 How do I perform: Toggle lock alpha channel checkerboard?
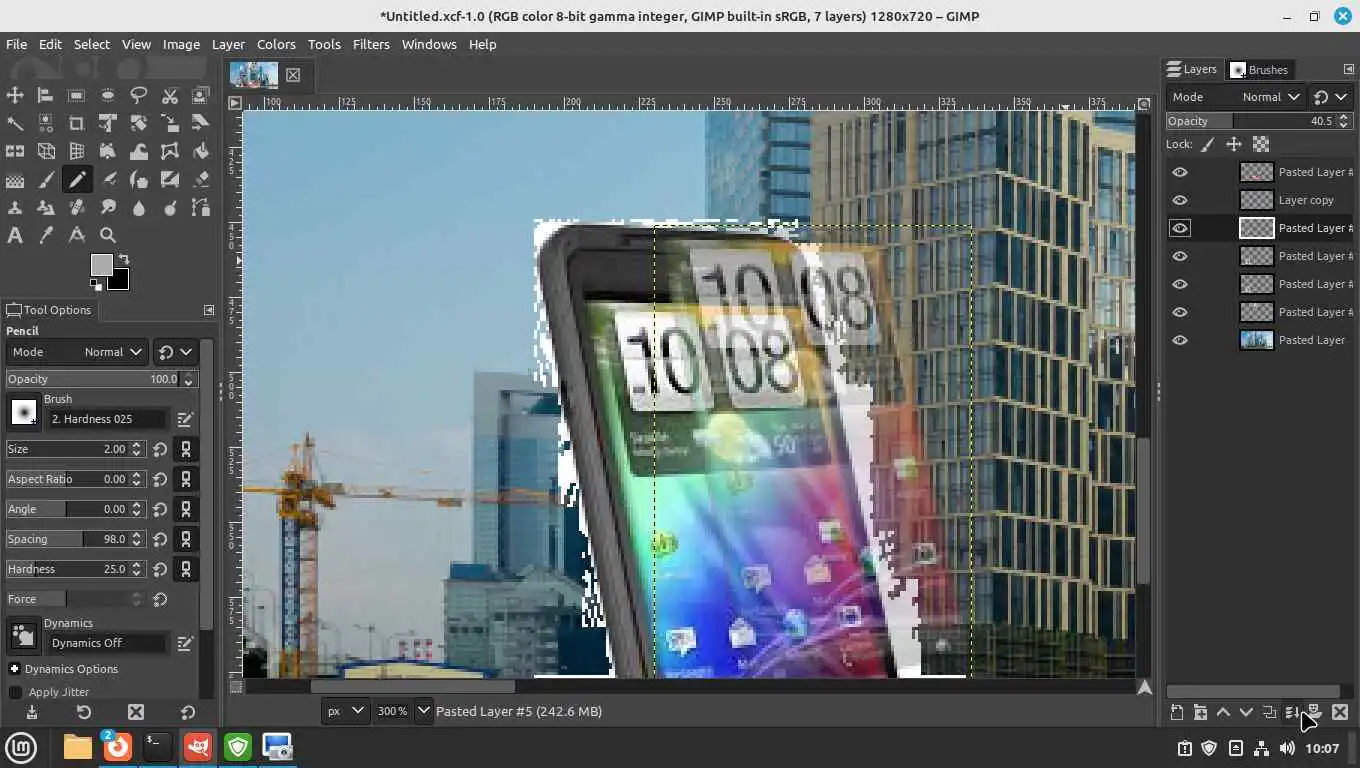pos(1261,144)
